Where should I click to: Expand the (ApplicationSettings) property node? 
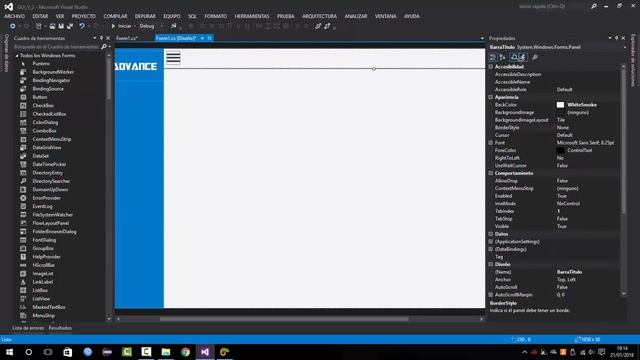491,242
